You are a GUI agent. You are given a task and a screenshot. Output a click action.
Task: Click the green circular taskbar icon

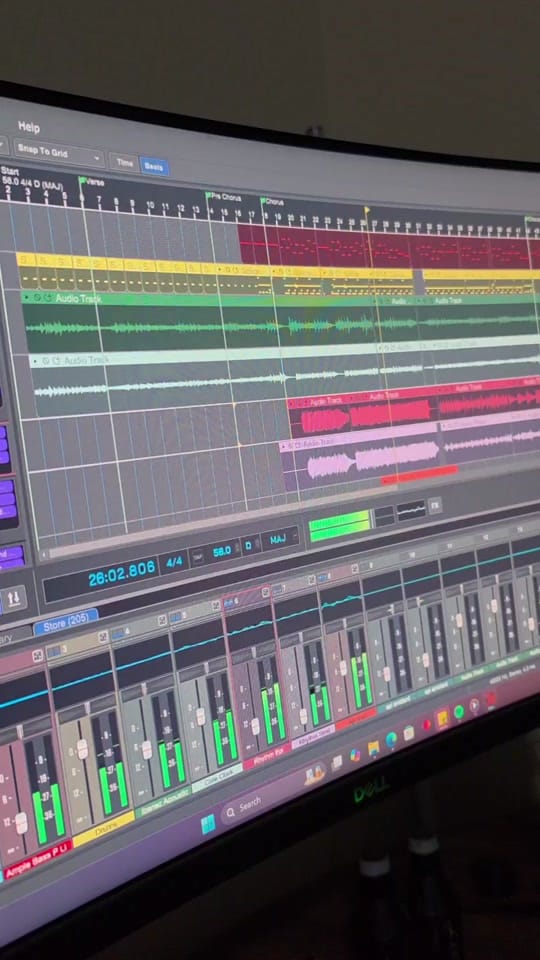click(459, 713)
